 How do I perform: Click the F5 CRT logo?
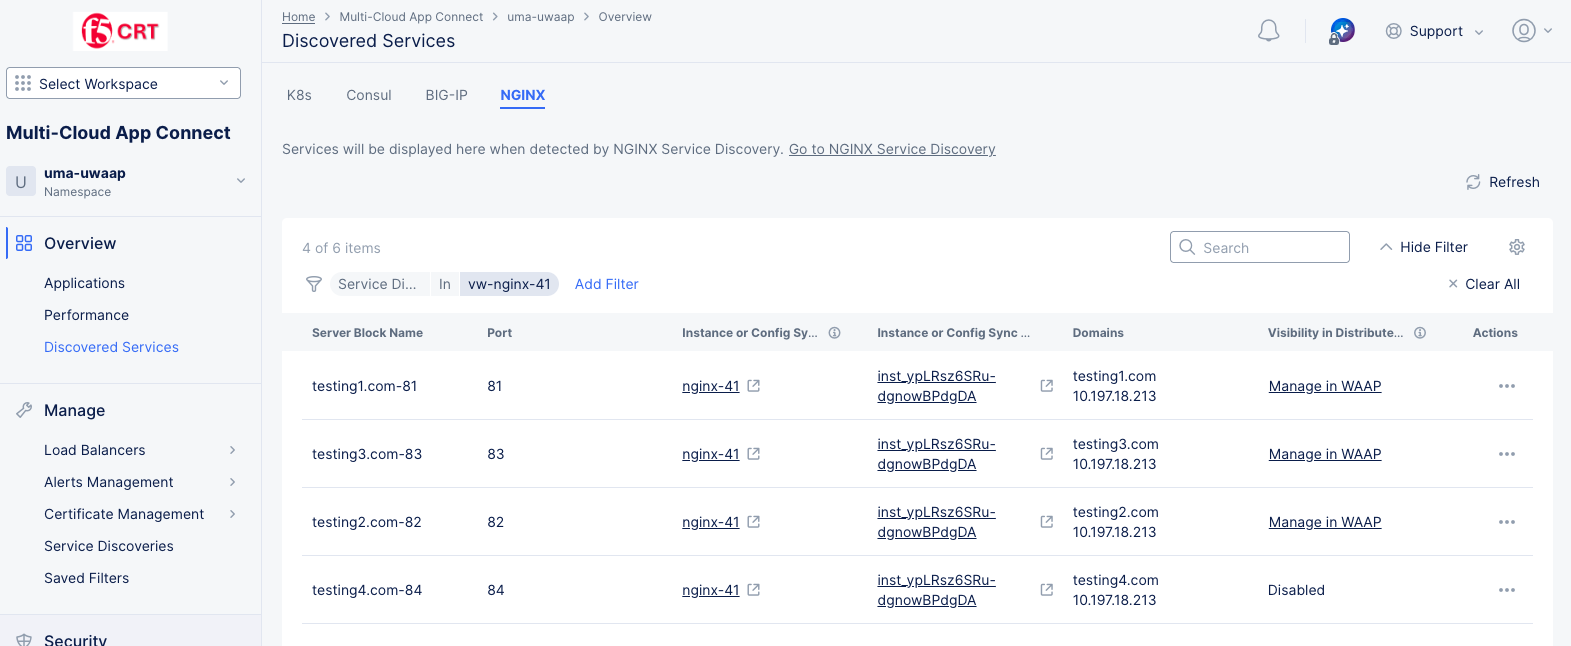point(120,31)
